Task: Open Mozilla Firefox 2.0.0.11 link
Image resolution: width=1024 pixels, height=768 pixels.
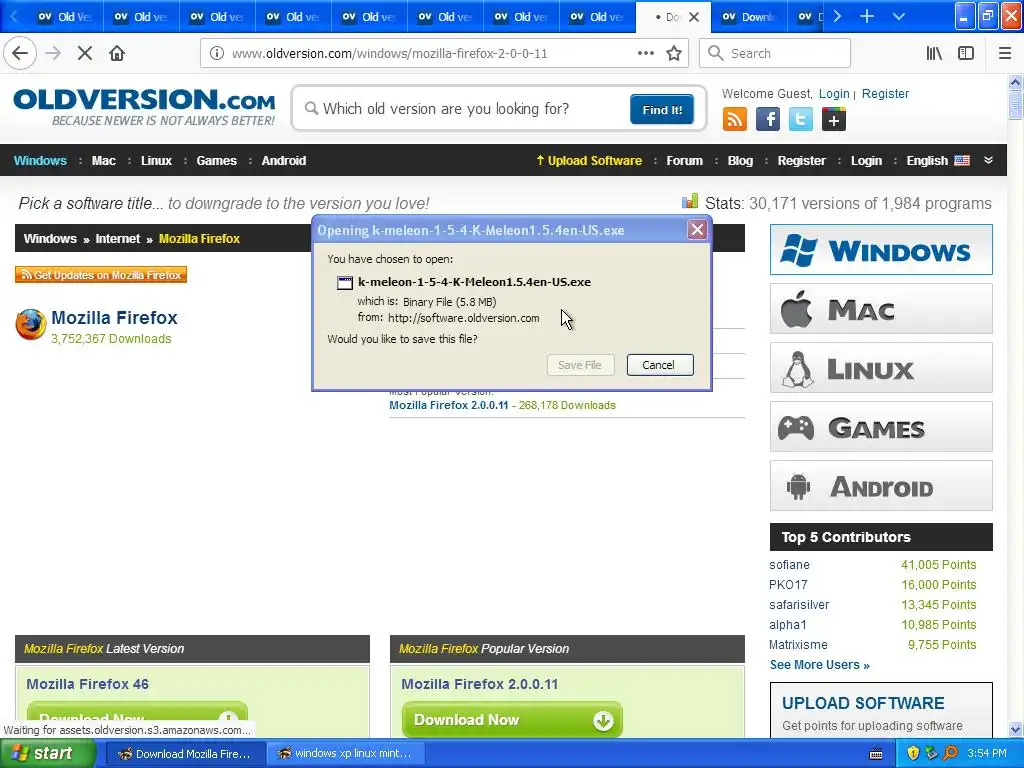Action: pyautogui.click(x=449, y=405)
